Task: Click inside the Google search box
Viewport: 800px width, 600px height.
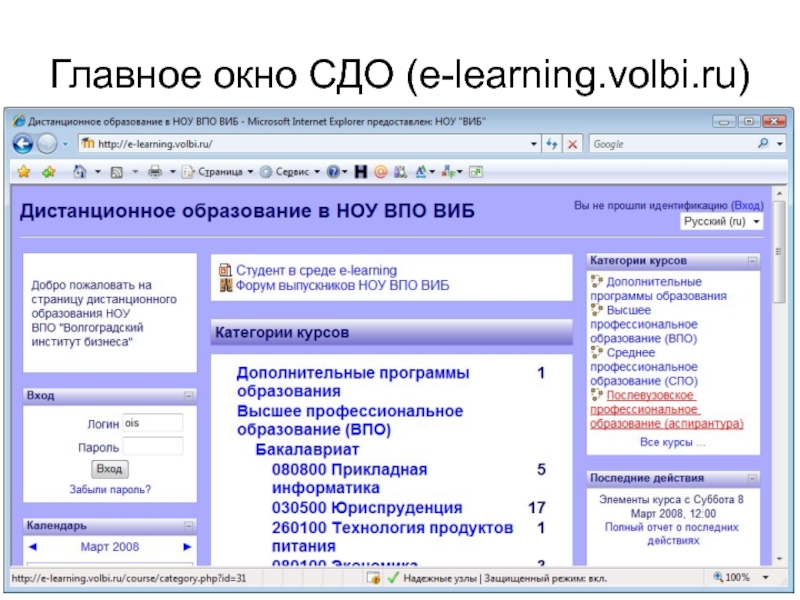Action: point(672,144)
